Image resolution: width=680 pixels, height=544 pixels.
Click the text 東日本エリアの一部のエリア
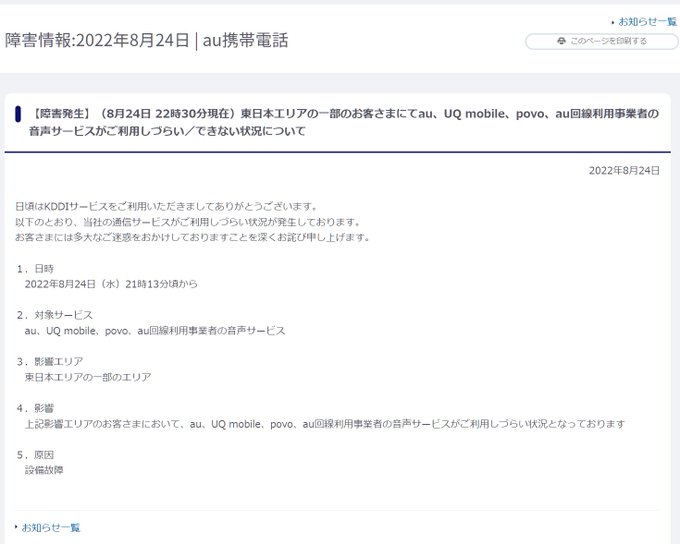click(x=88, y=377)
